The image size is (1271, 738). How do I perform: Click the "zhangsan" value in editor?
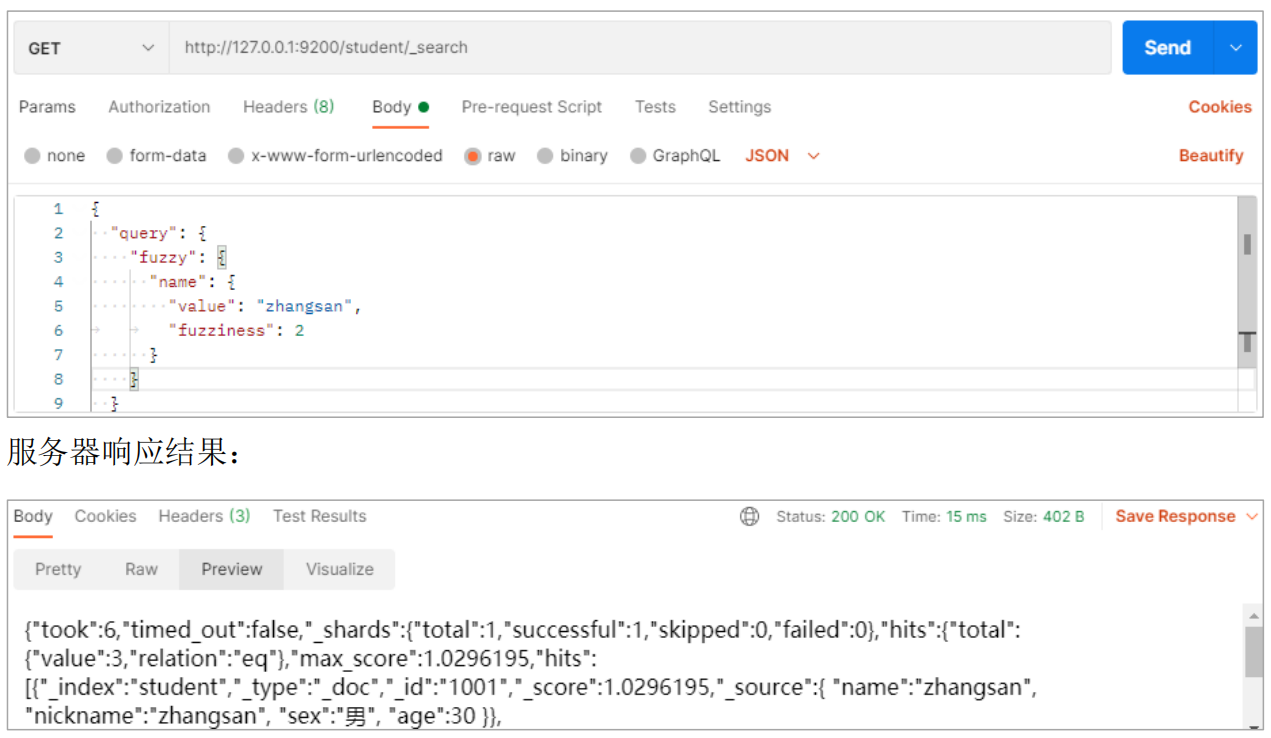click(304, 306)
